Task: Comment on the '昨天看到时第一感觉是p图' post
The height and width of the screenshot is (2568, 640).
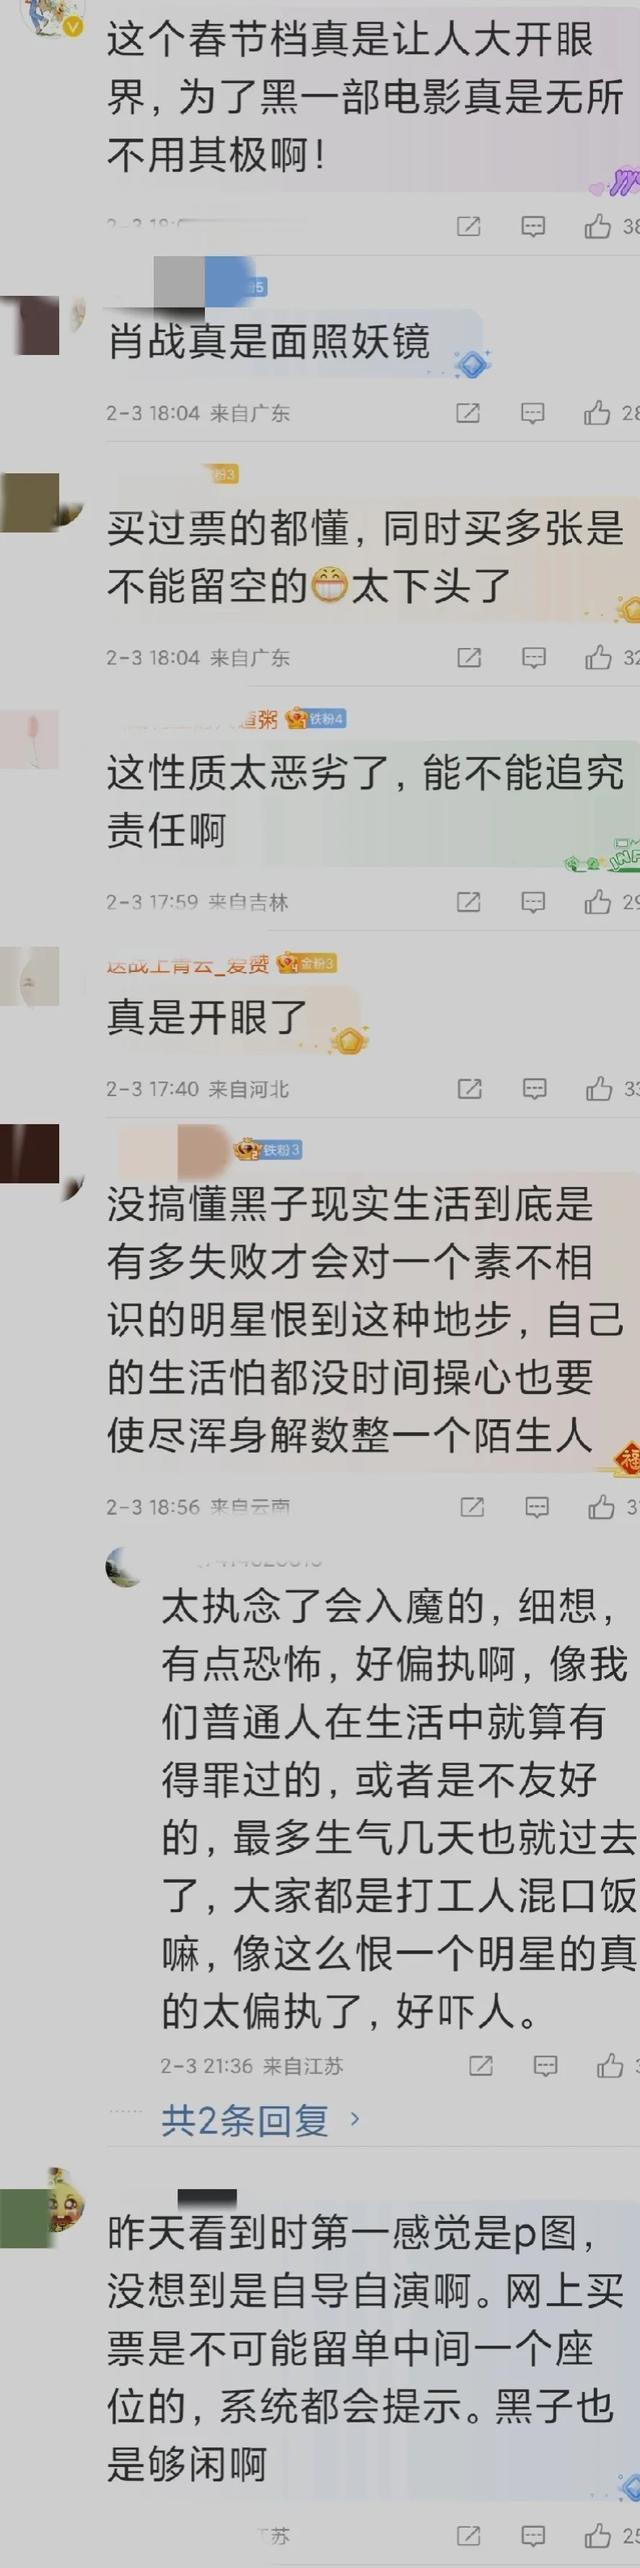Action: [x=533, y=2536]
